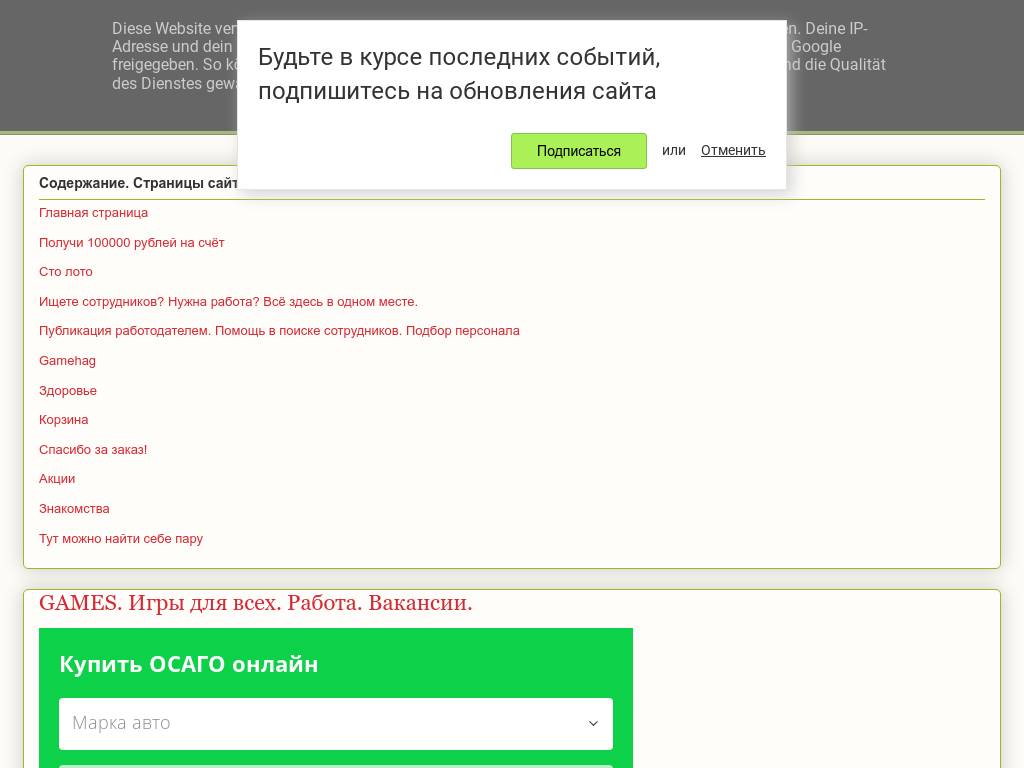
Task: Click the Подписаться subscription button
Action: click(x=579, y=151)
